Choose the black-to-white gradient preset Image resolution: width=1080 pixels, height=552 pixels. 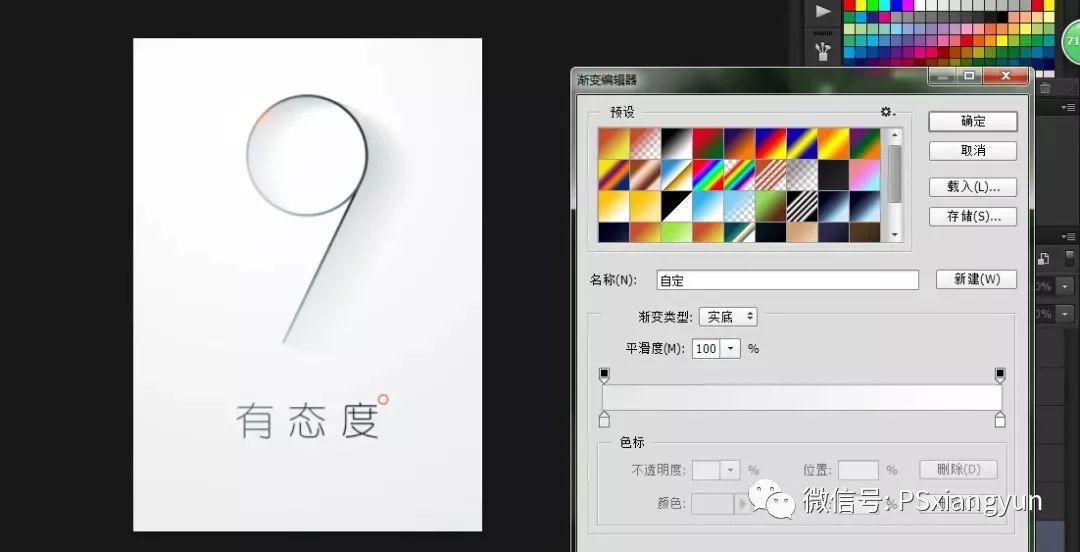pos(676,143)
